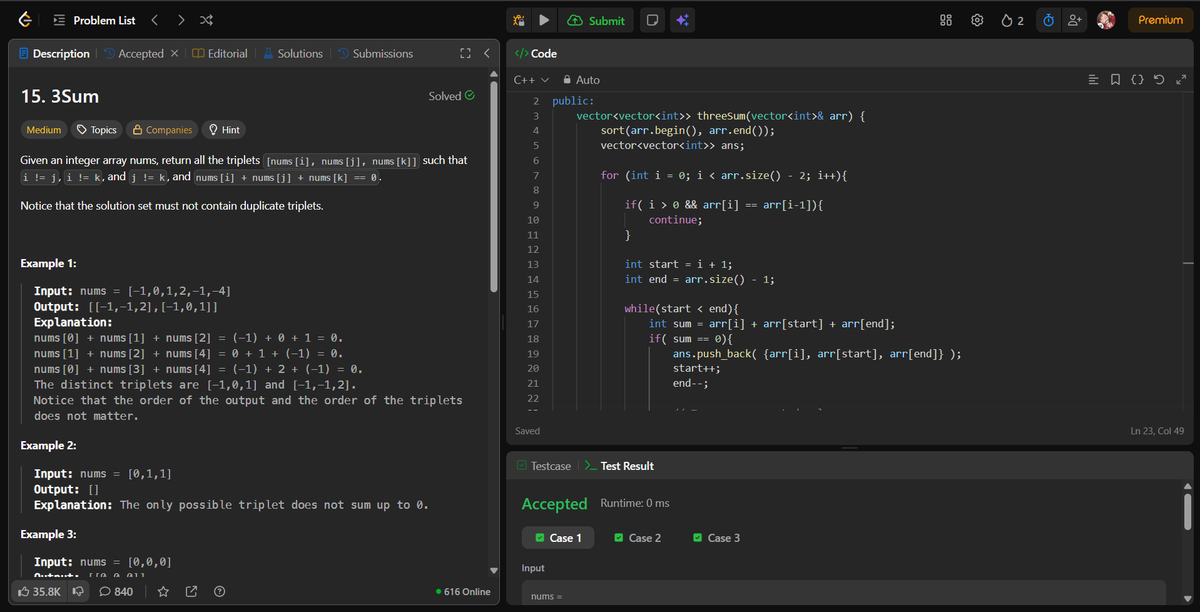Screen dimensions: 1200x612
Task: Submit the solution
Action: pos(596,20)
